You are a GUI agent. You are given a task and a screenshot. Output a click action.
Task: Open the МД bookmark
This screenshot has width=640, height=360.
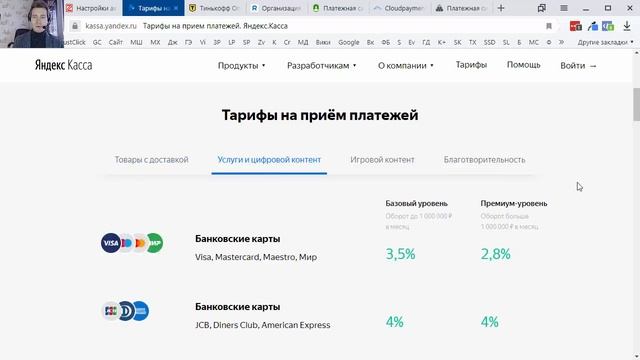point(303,42)
